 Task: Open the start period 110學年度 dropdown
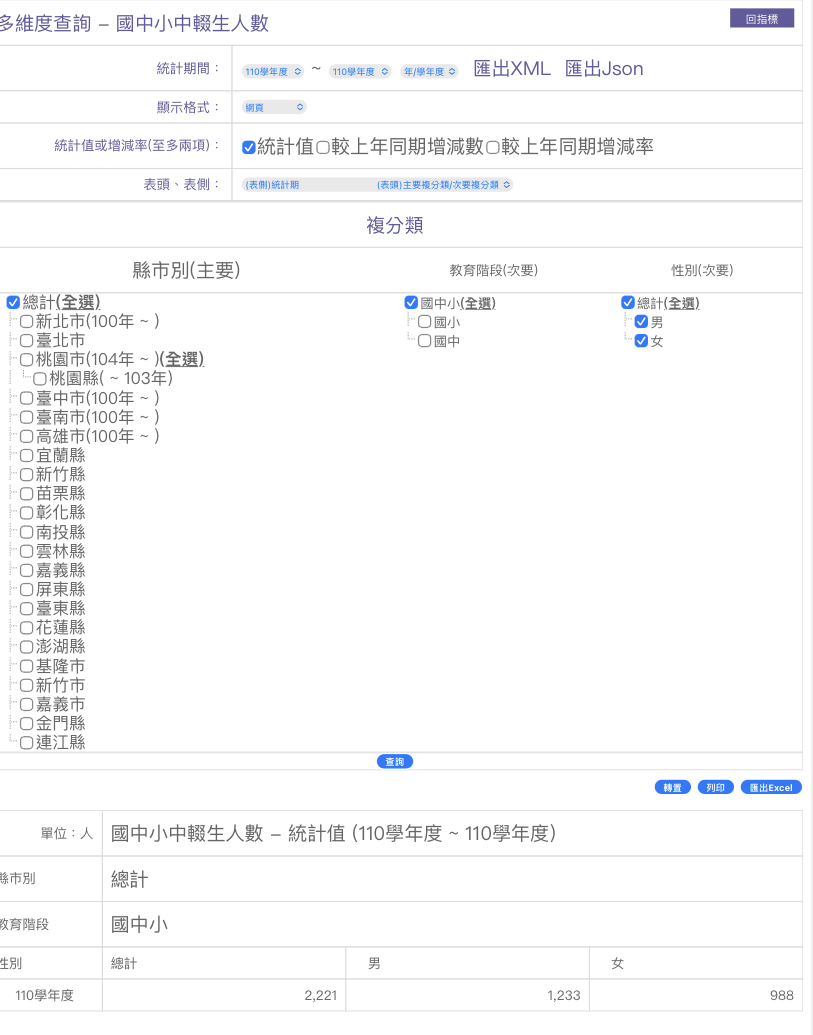coord(273,71)
